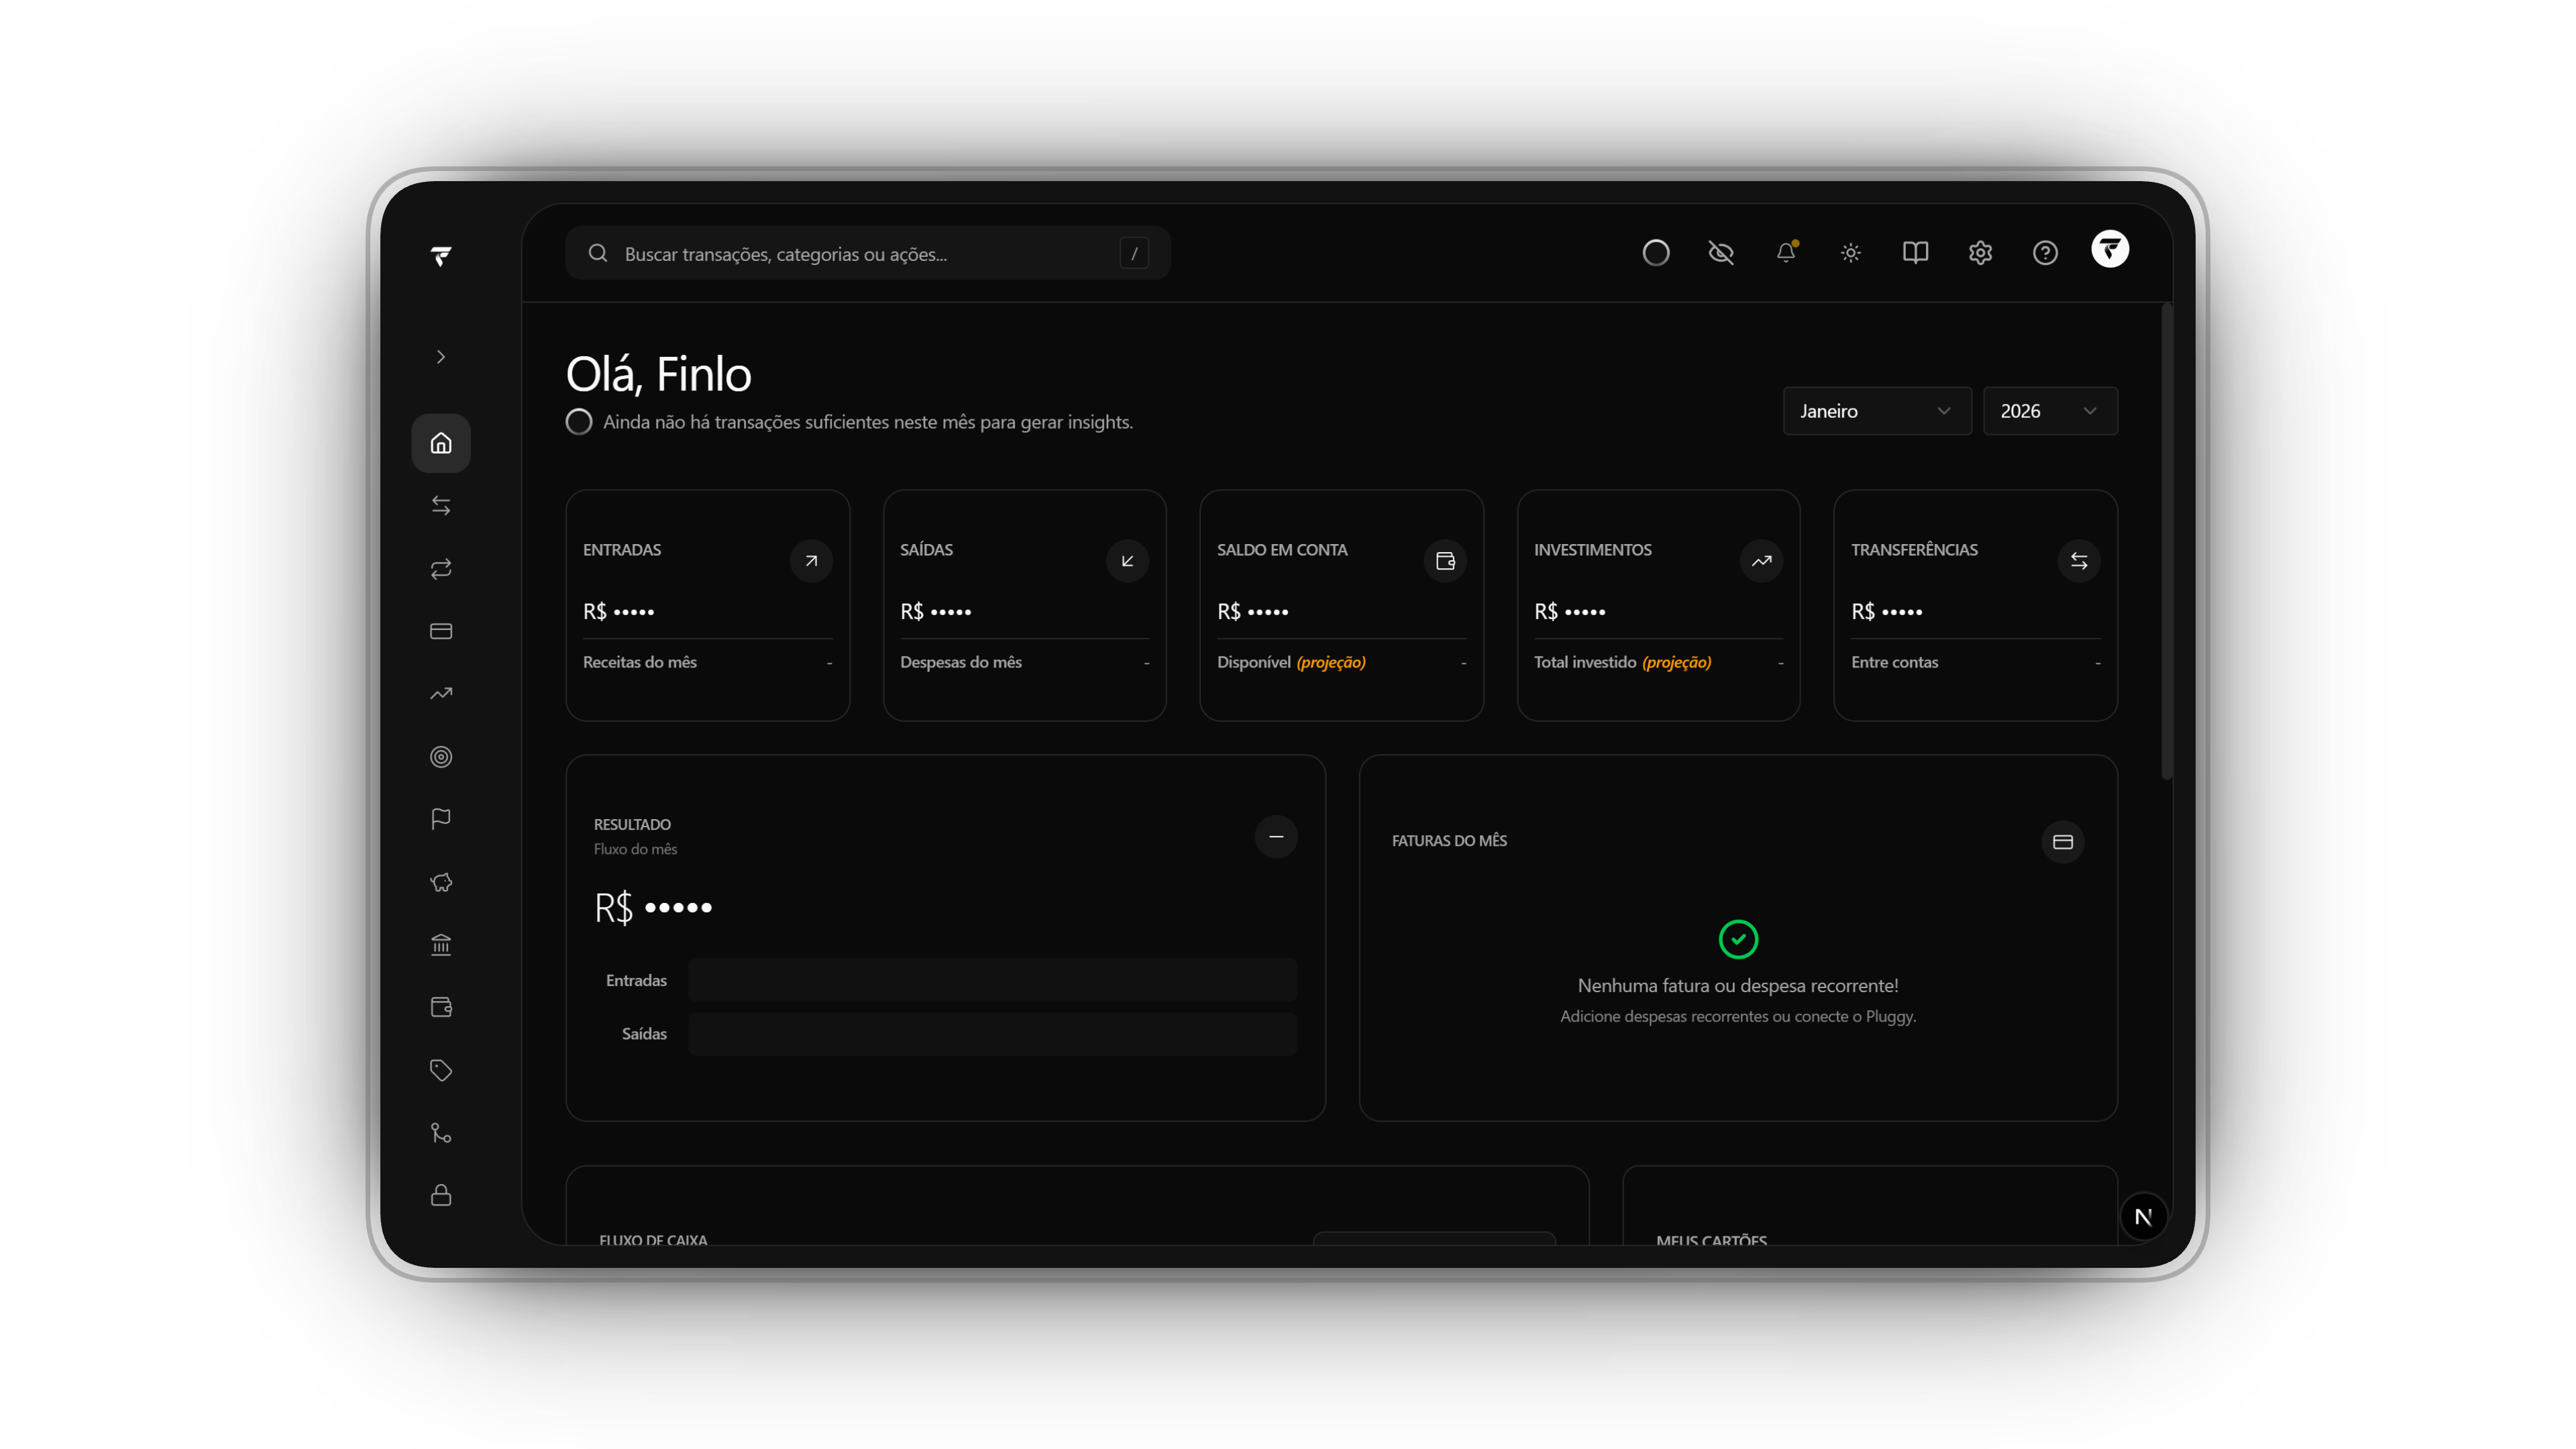The height and width of the screenshot is (1449, 2576).
Task: Switch to light theme via the sun icon
Action: (1850, 253)
